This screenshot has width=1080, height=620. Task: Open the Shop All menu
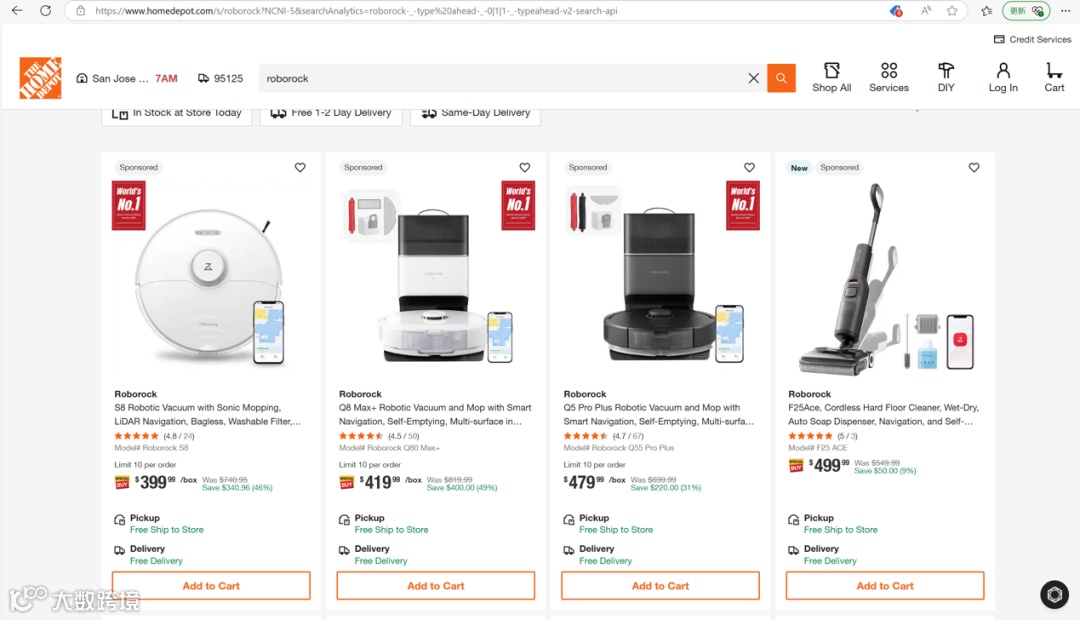(831, 78)
